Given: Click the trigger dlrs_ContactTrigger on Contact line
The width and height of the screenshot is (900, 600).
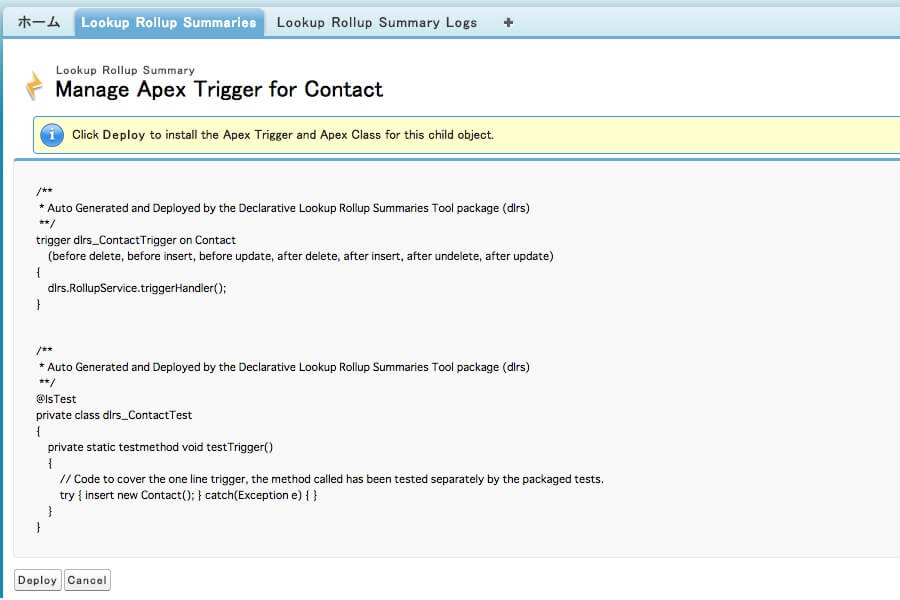Looking at the screenshot, I should tap(136, 240).
